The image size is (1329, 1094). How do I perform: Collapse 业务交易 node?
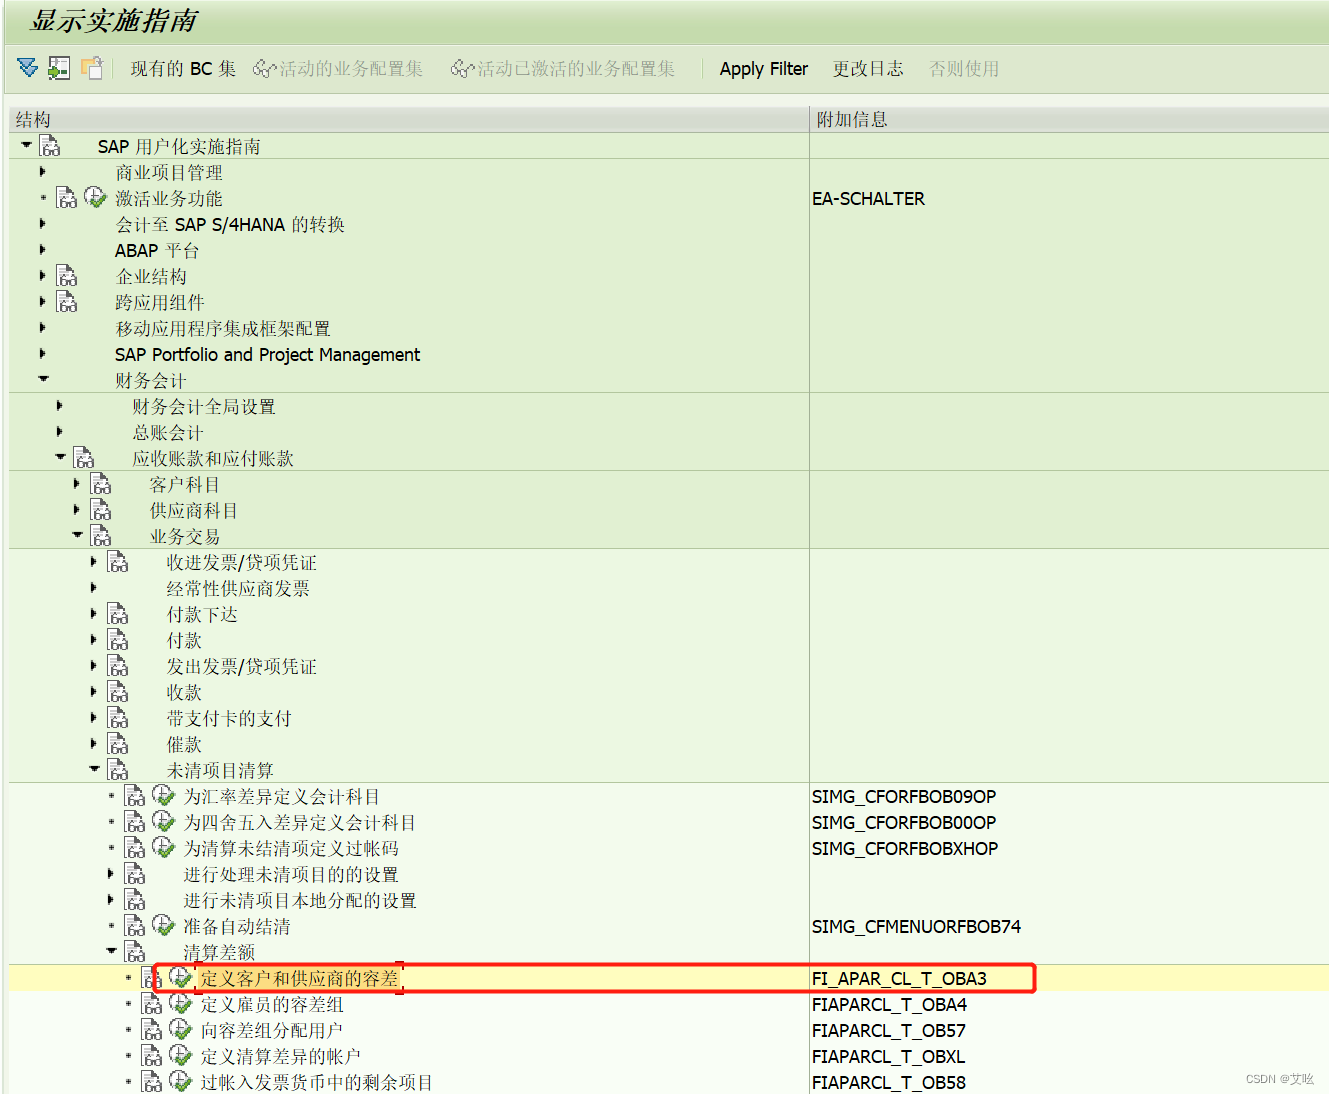coord(78,535)
